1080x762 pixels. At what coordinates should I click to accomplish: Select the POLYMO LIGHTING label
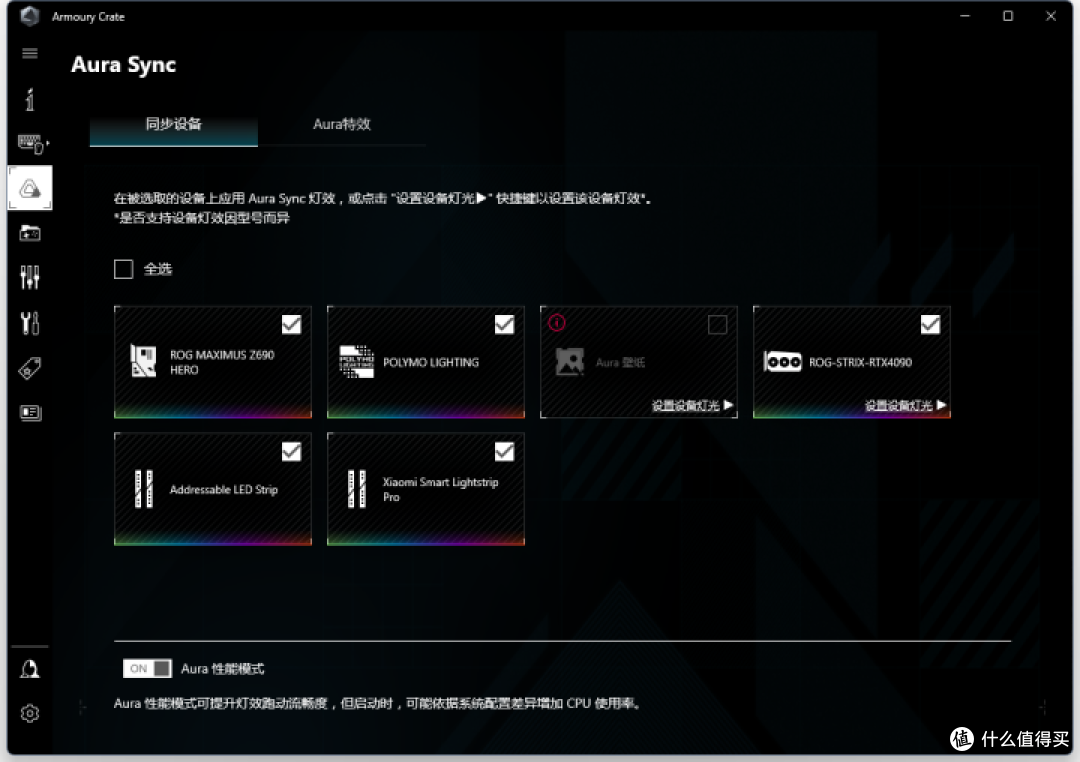point(430,362)
